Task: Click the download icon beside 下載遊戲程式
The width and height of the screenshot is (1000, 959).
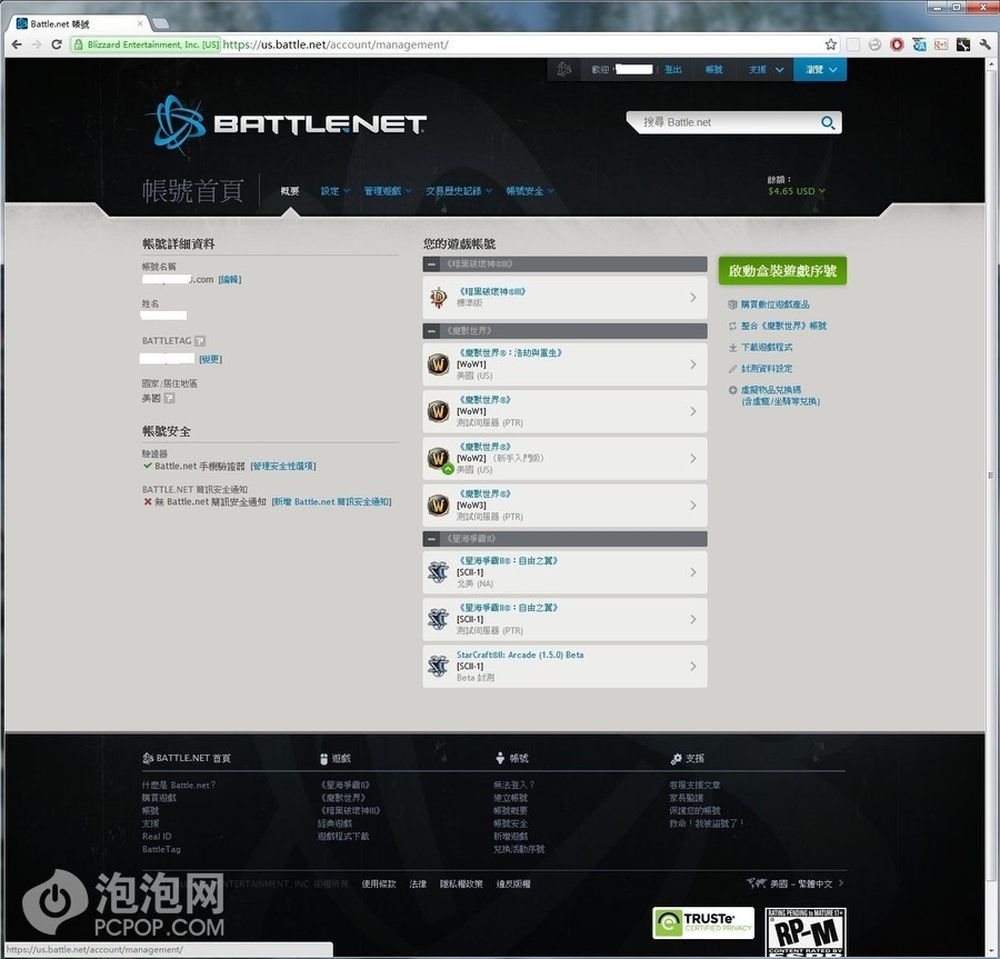Action: point(733,348)
